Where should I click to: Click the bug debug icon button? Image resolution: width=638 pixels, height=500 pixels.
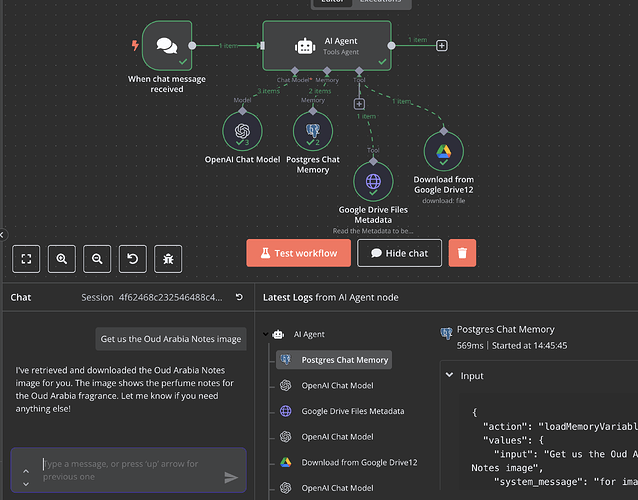click(168, 259)
